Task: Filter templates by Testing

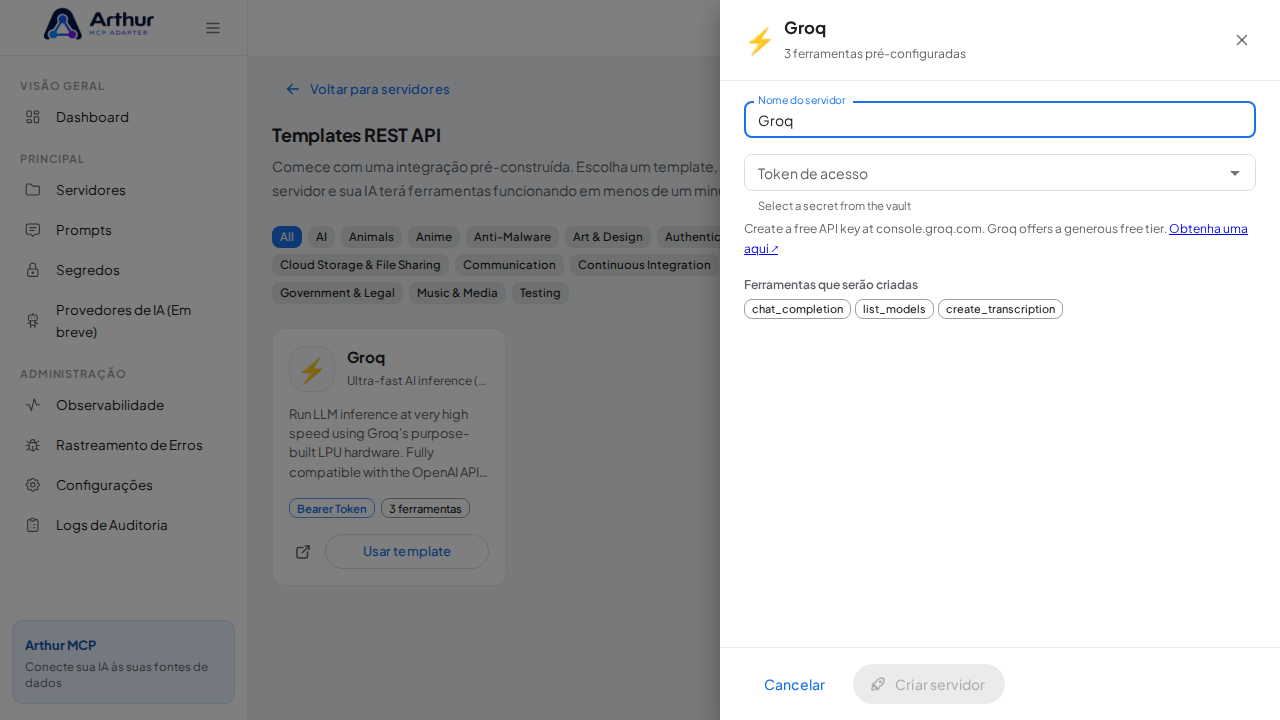Action: (540, 293)
